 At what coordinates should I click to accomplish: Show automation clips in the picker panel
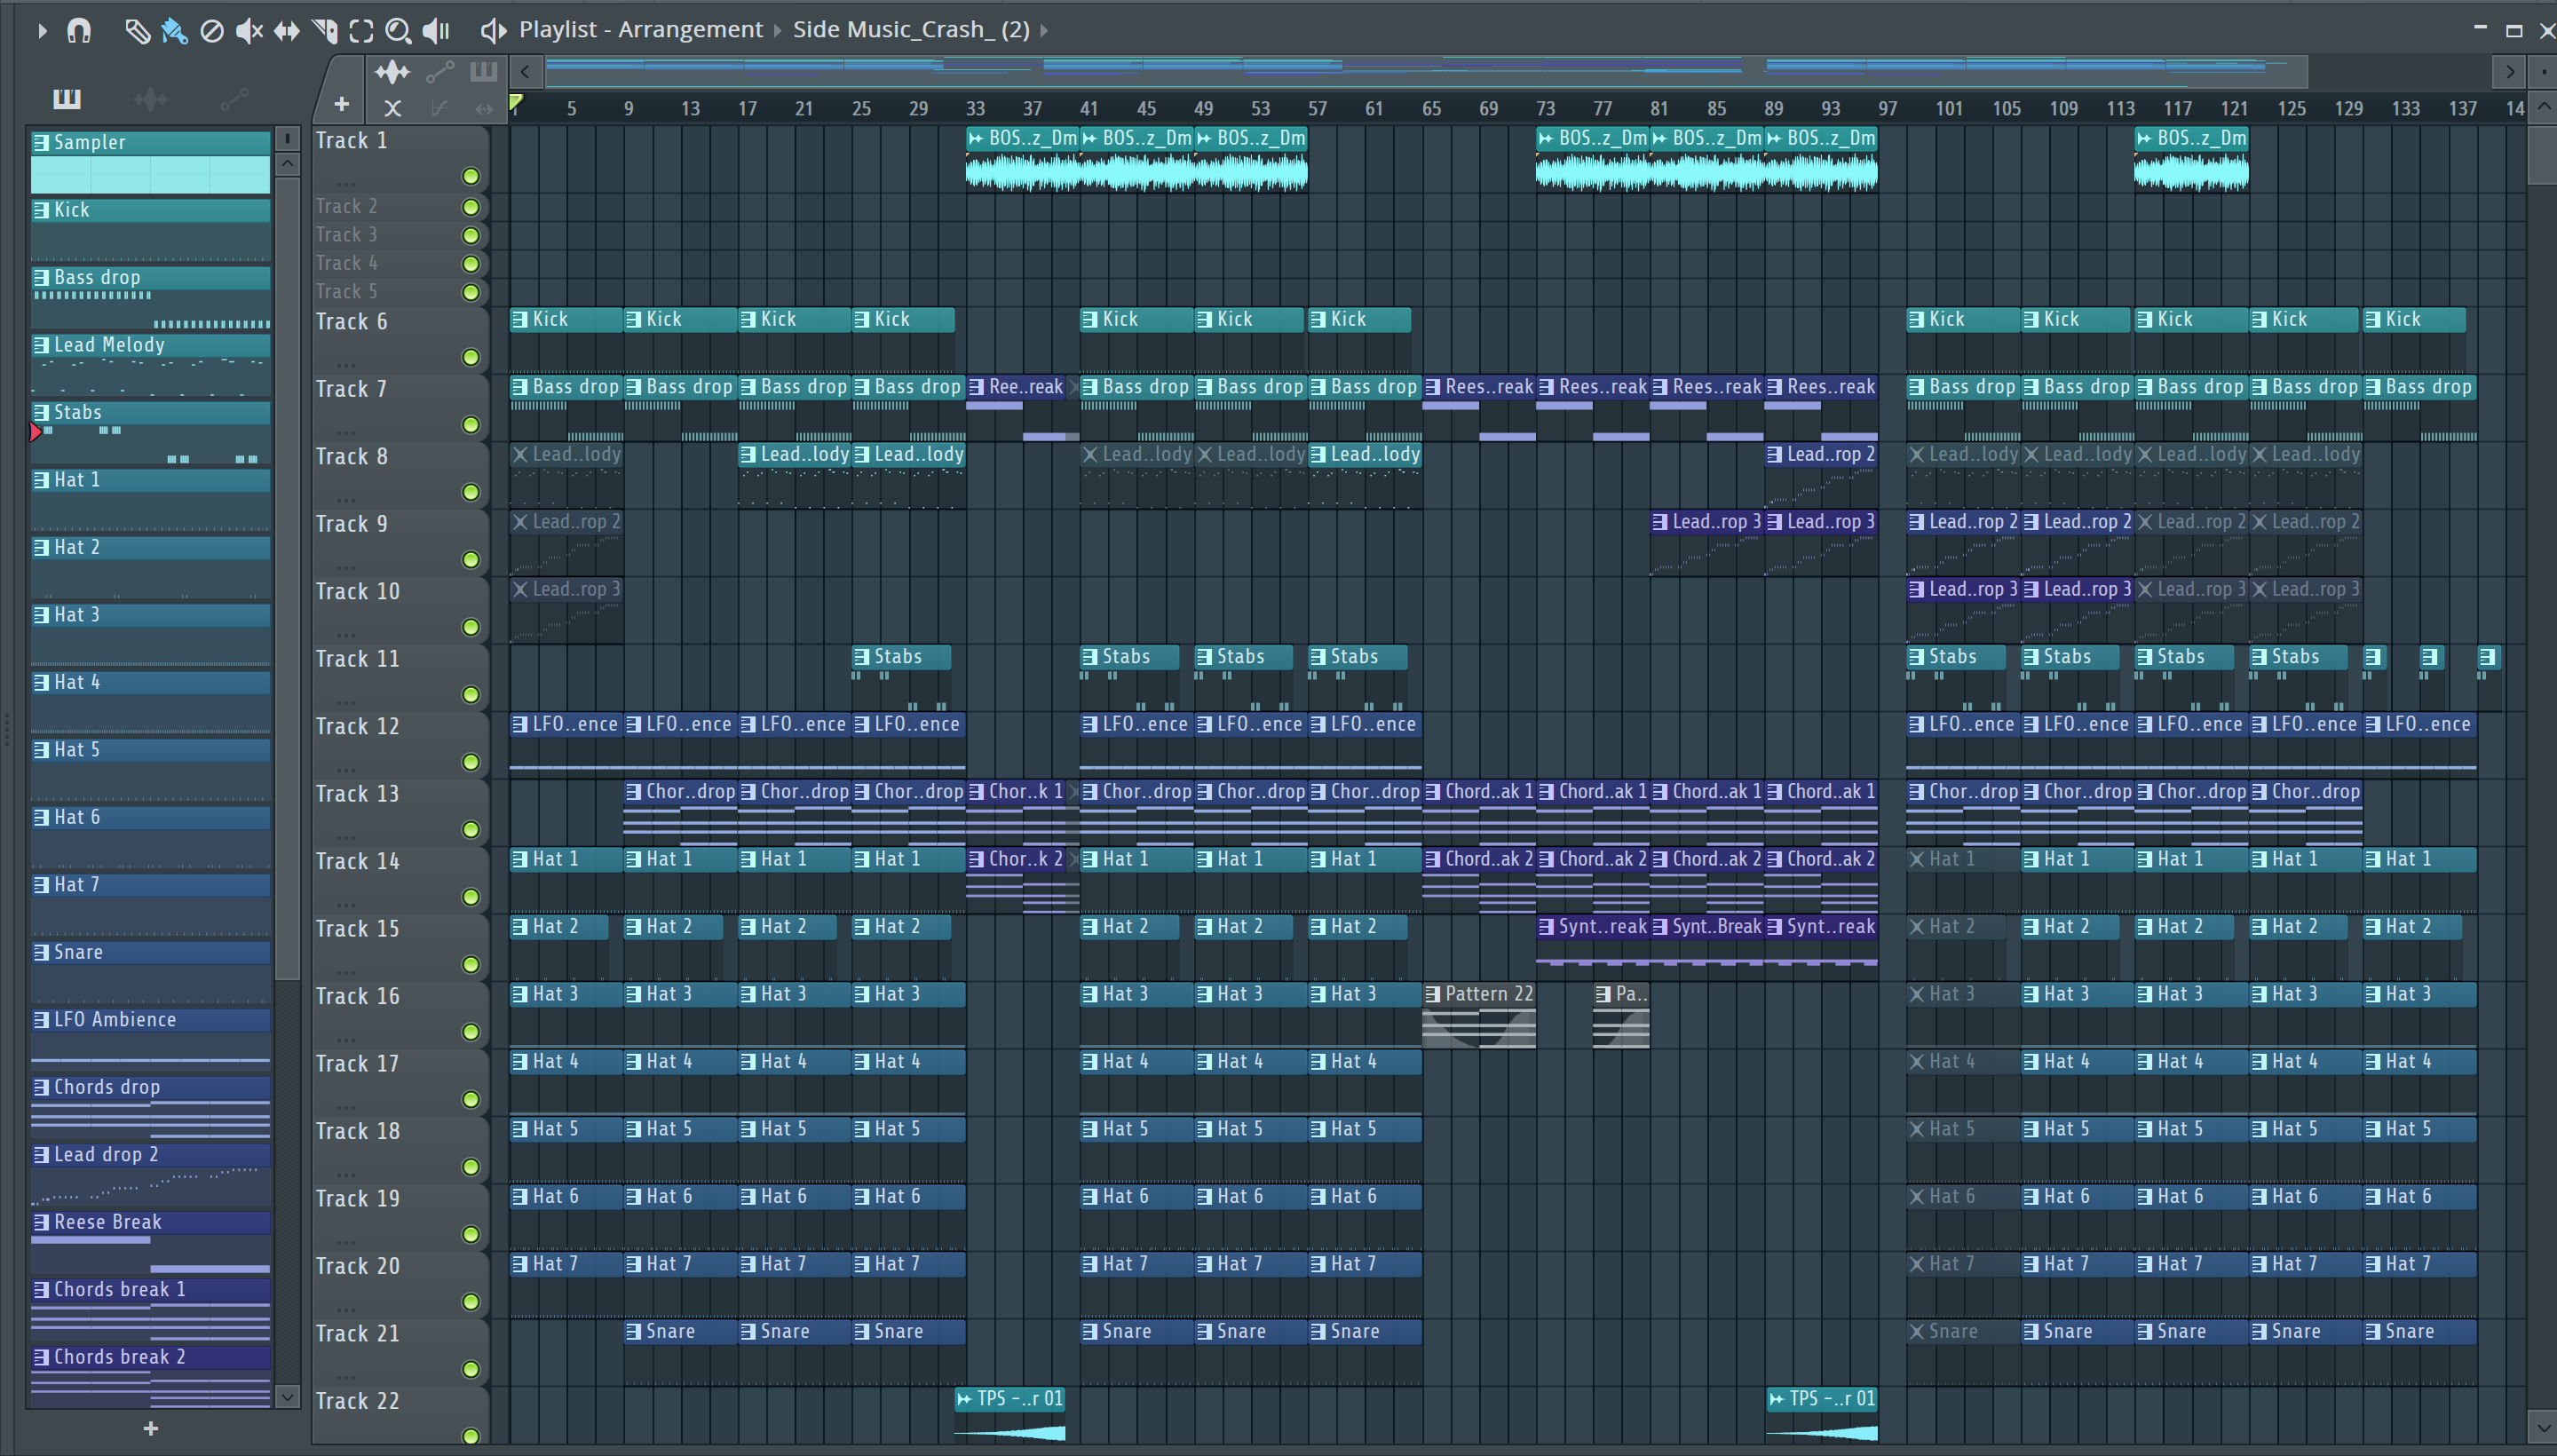click(x=234, y=98)
